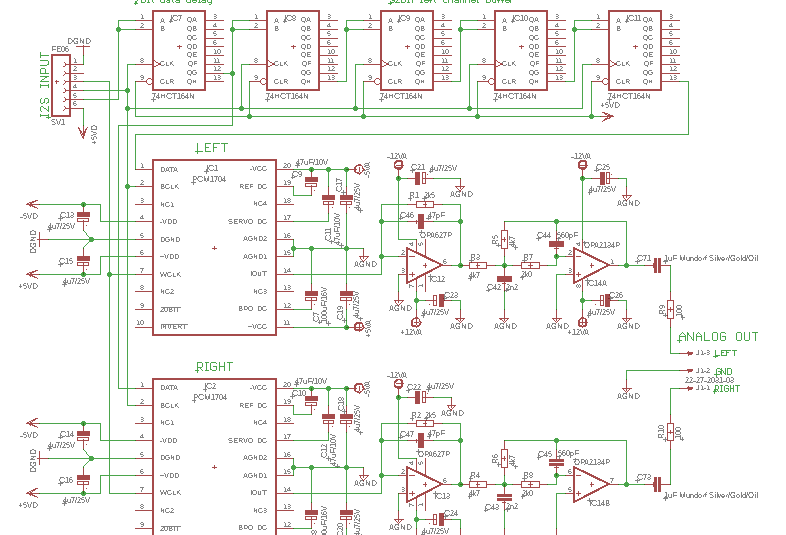
Task: Click the DGND label above SV1 connector
Action: pyautogui.click(x=79, y=41)
